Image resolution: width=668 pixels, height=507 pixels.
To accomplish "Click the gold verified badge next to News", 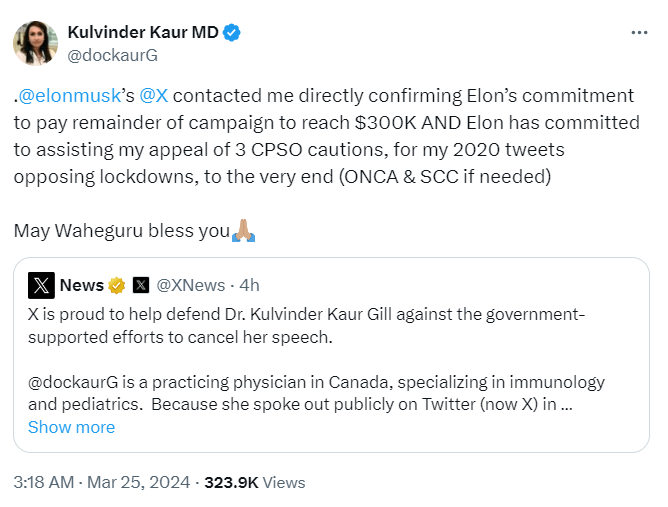I will pos(117,286).
